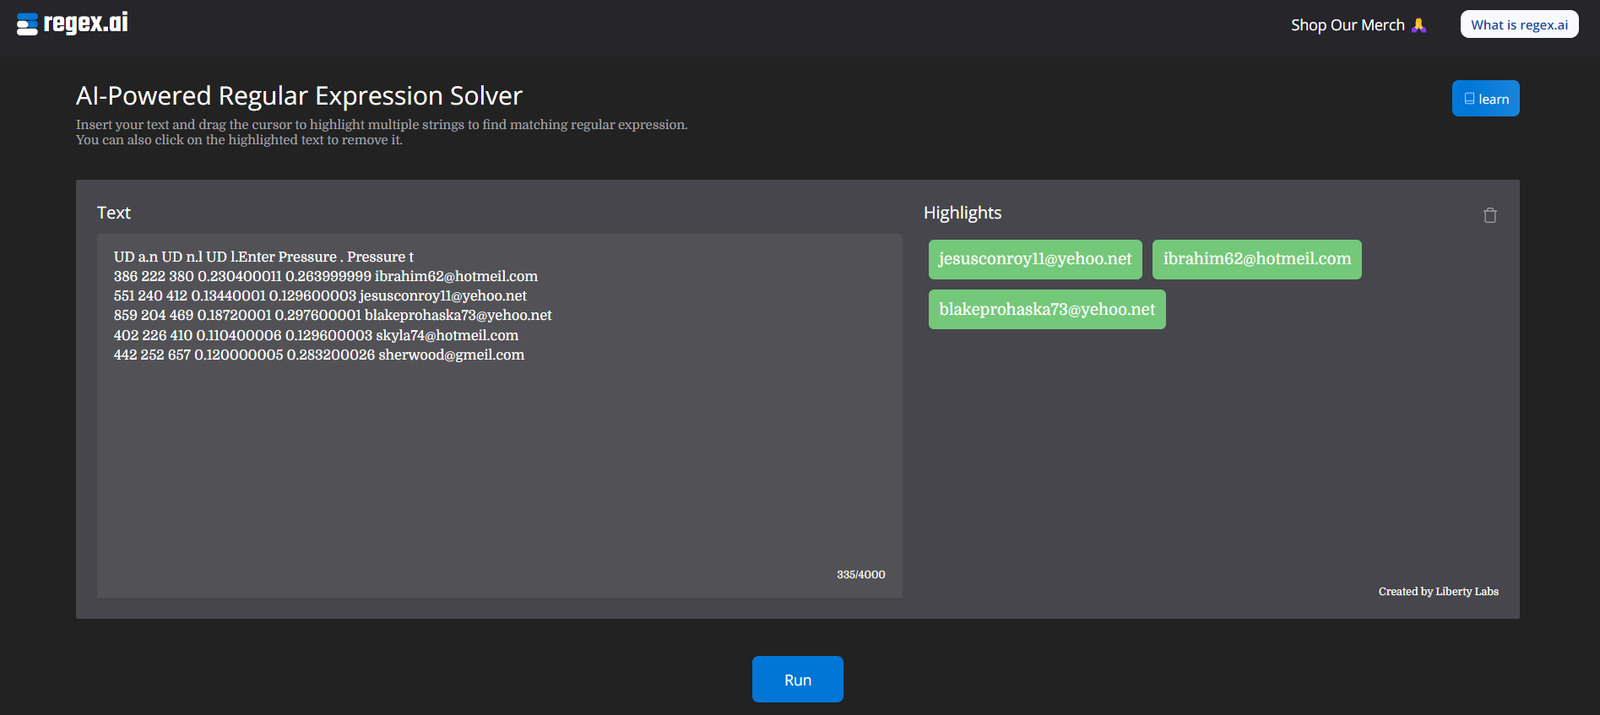Click the regex.ai logo icon
This screenshot has height=715, width=1600.
click(x=27, y=24)
